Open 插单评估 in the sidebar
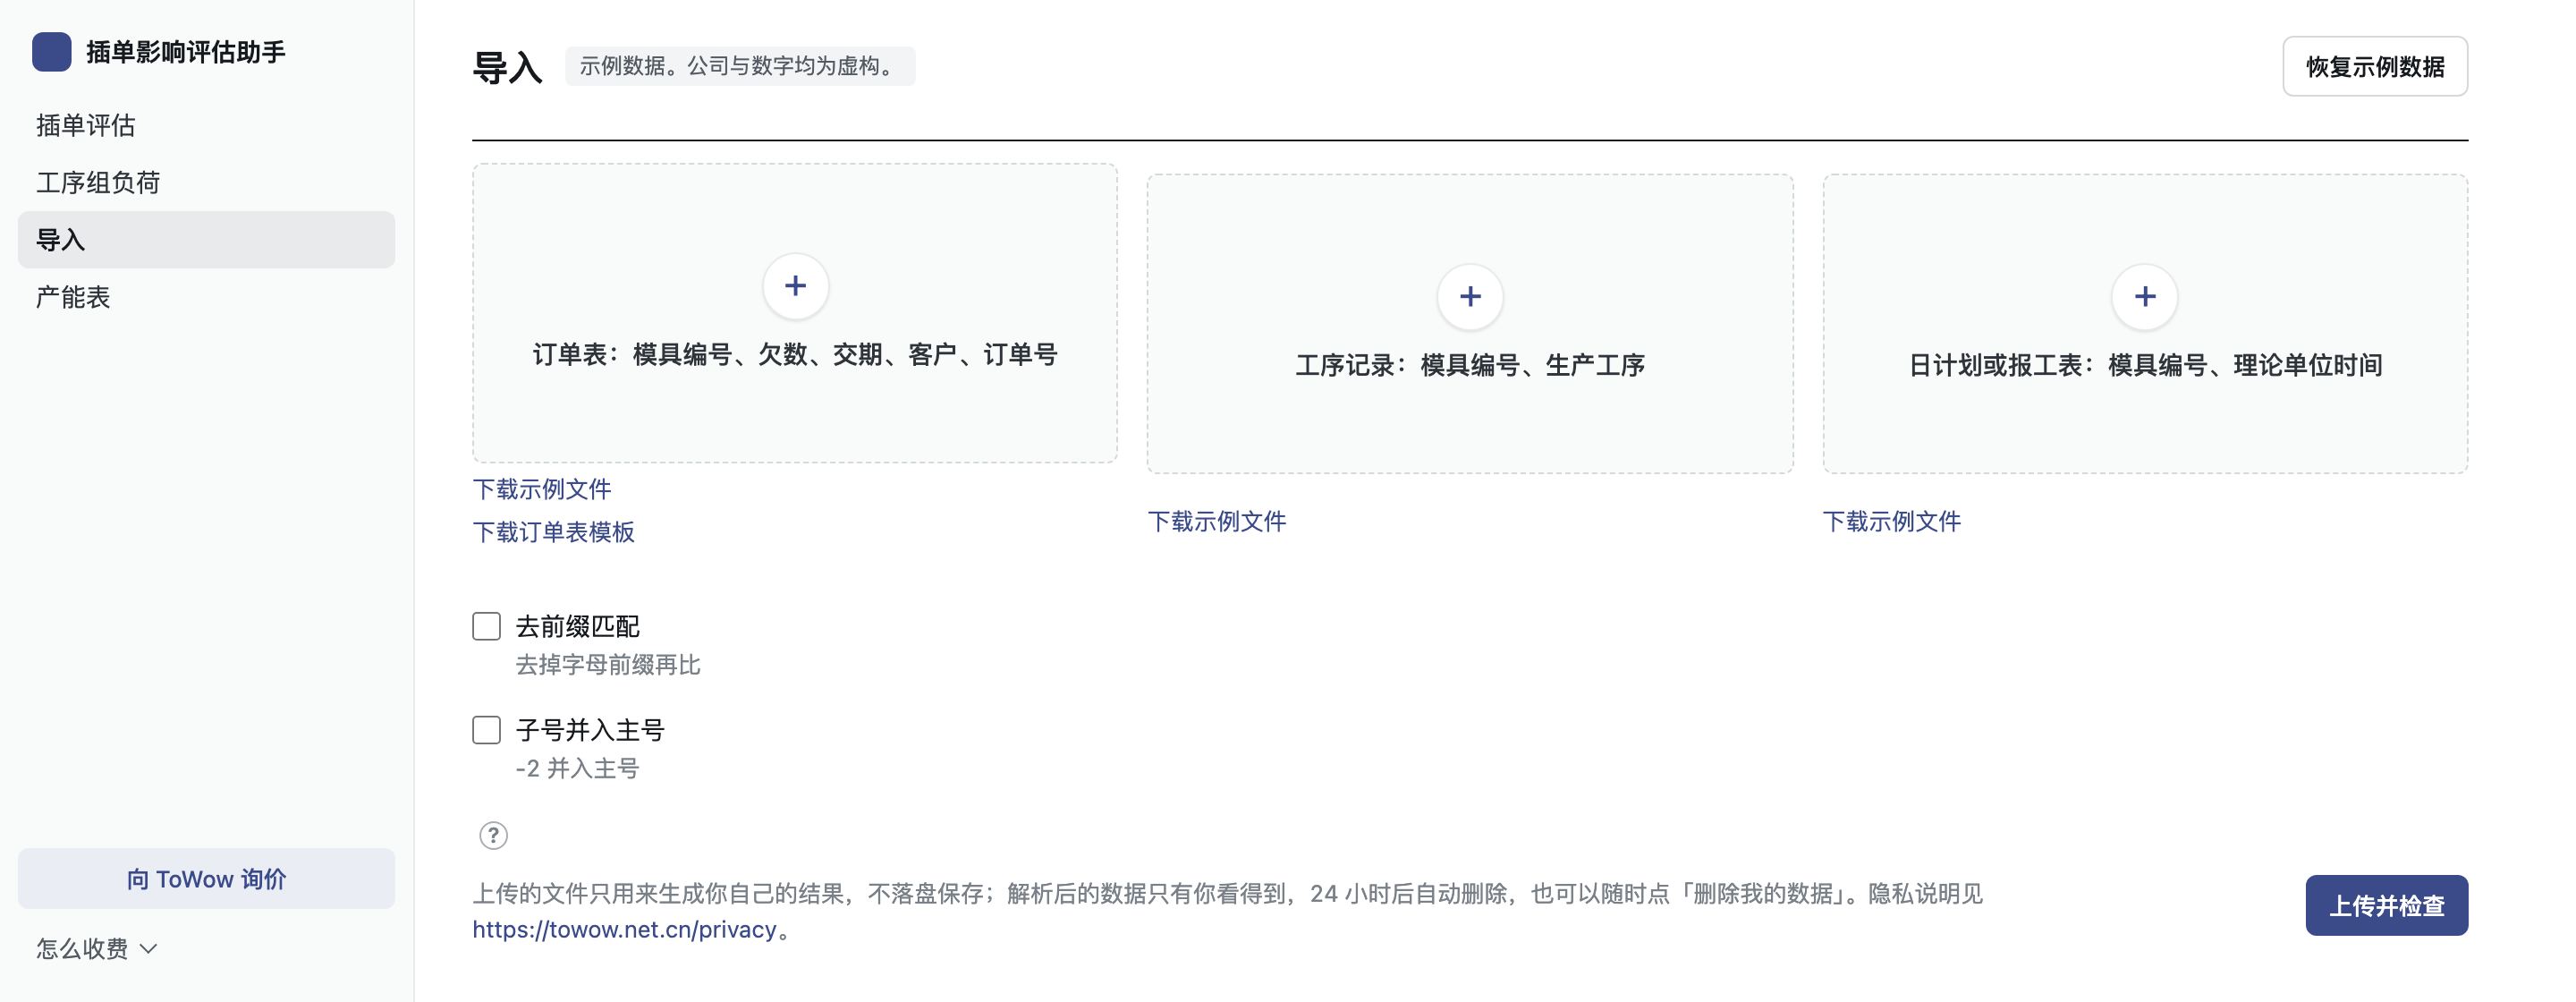 click(x=206, y=125)
